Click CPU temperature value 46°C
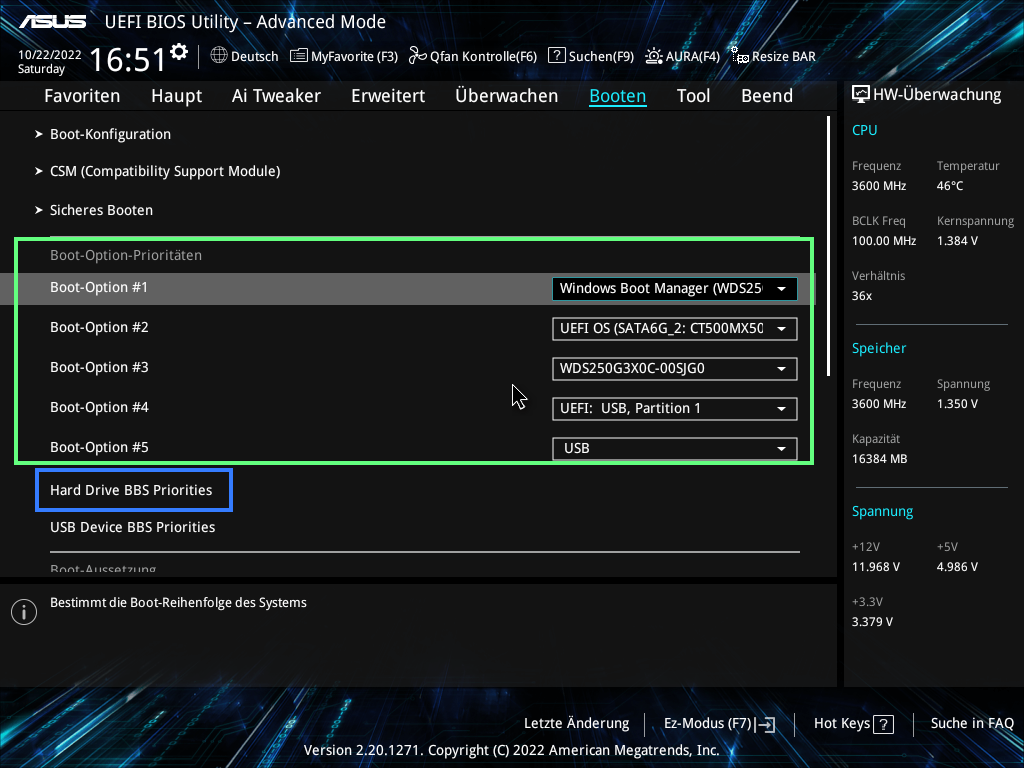The height and width of the screenshot is (768, 1024). pyautogui.click(x=950, y=185)
